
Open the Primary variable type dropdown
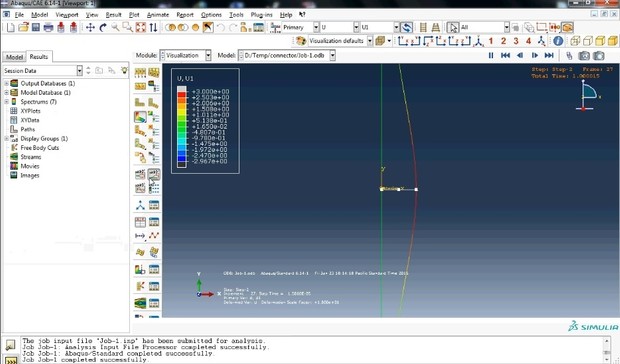[316, 27]
